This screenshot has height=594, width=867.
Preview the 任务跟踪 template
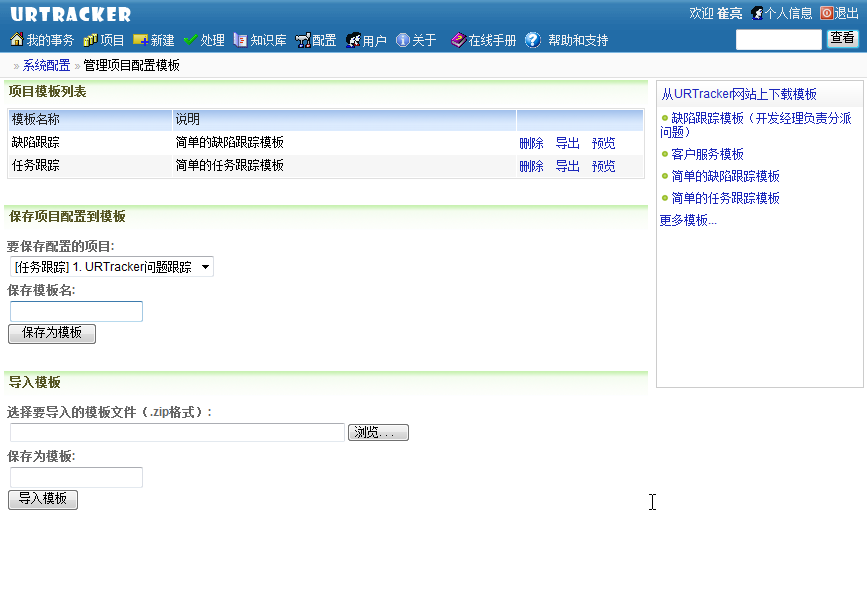[x=603, y=166]
